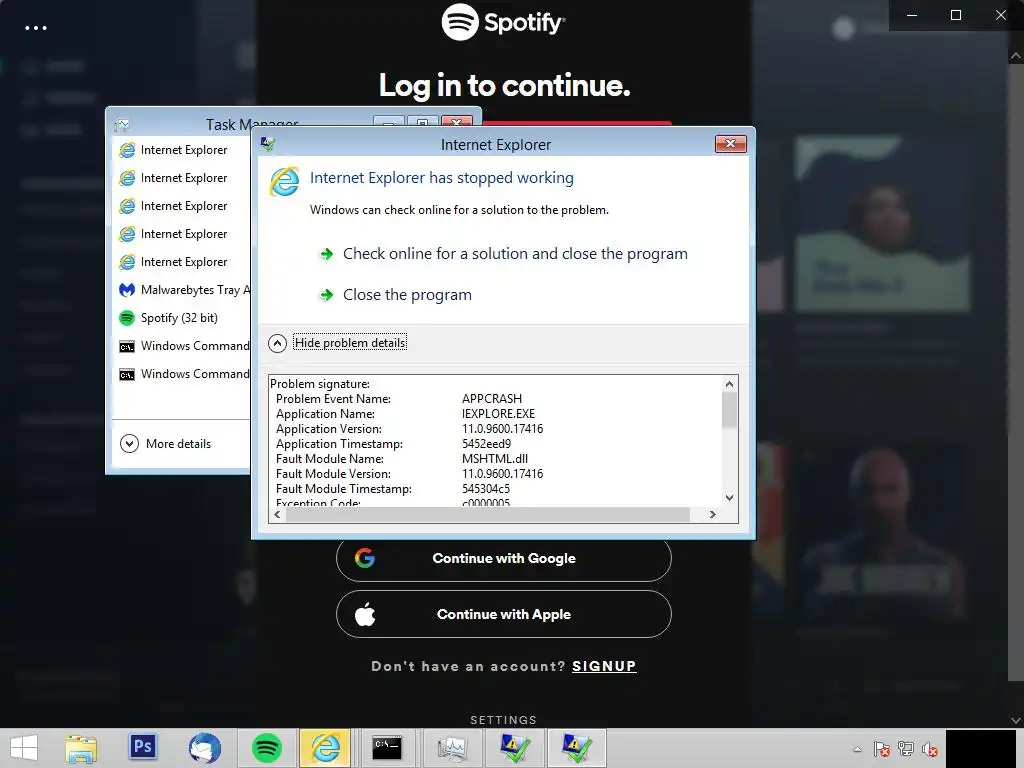Select Internet Explorer taskbar icon

coord(326,748)
